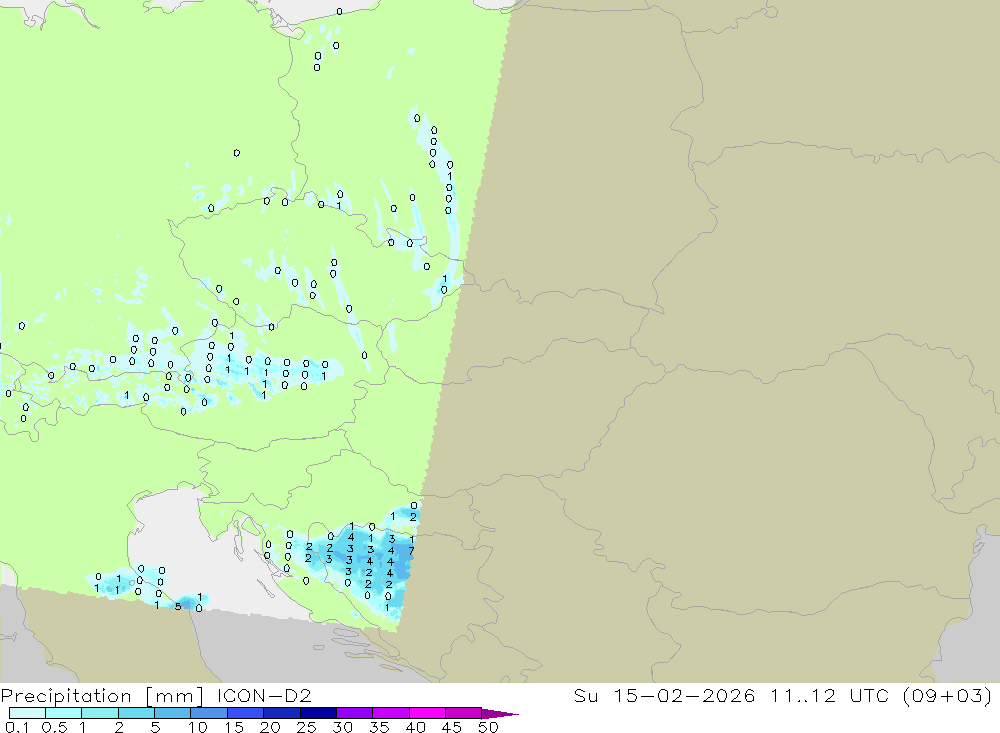Screen dimensions: 1000x733
Task: Click the 0.1 mm lightest cyan legend swatch
Action: click(x=27, y=713)
